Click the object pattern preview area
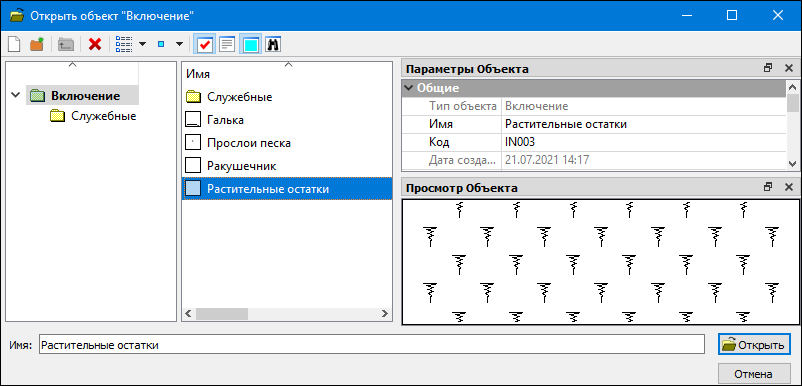Screen dimensions: 802x386 click(x=600, y=262)
